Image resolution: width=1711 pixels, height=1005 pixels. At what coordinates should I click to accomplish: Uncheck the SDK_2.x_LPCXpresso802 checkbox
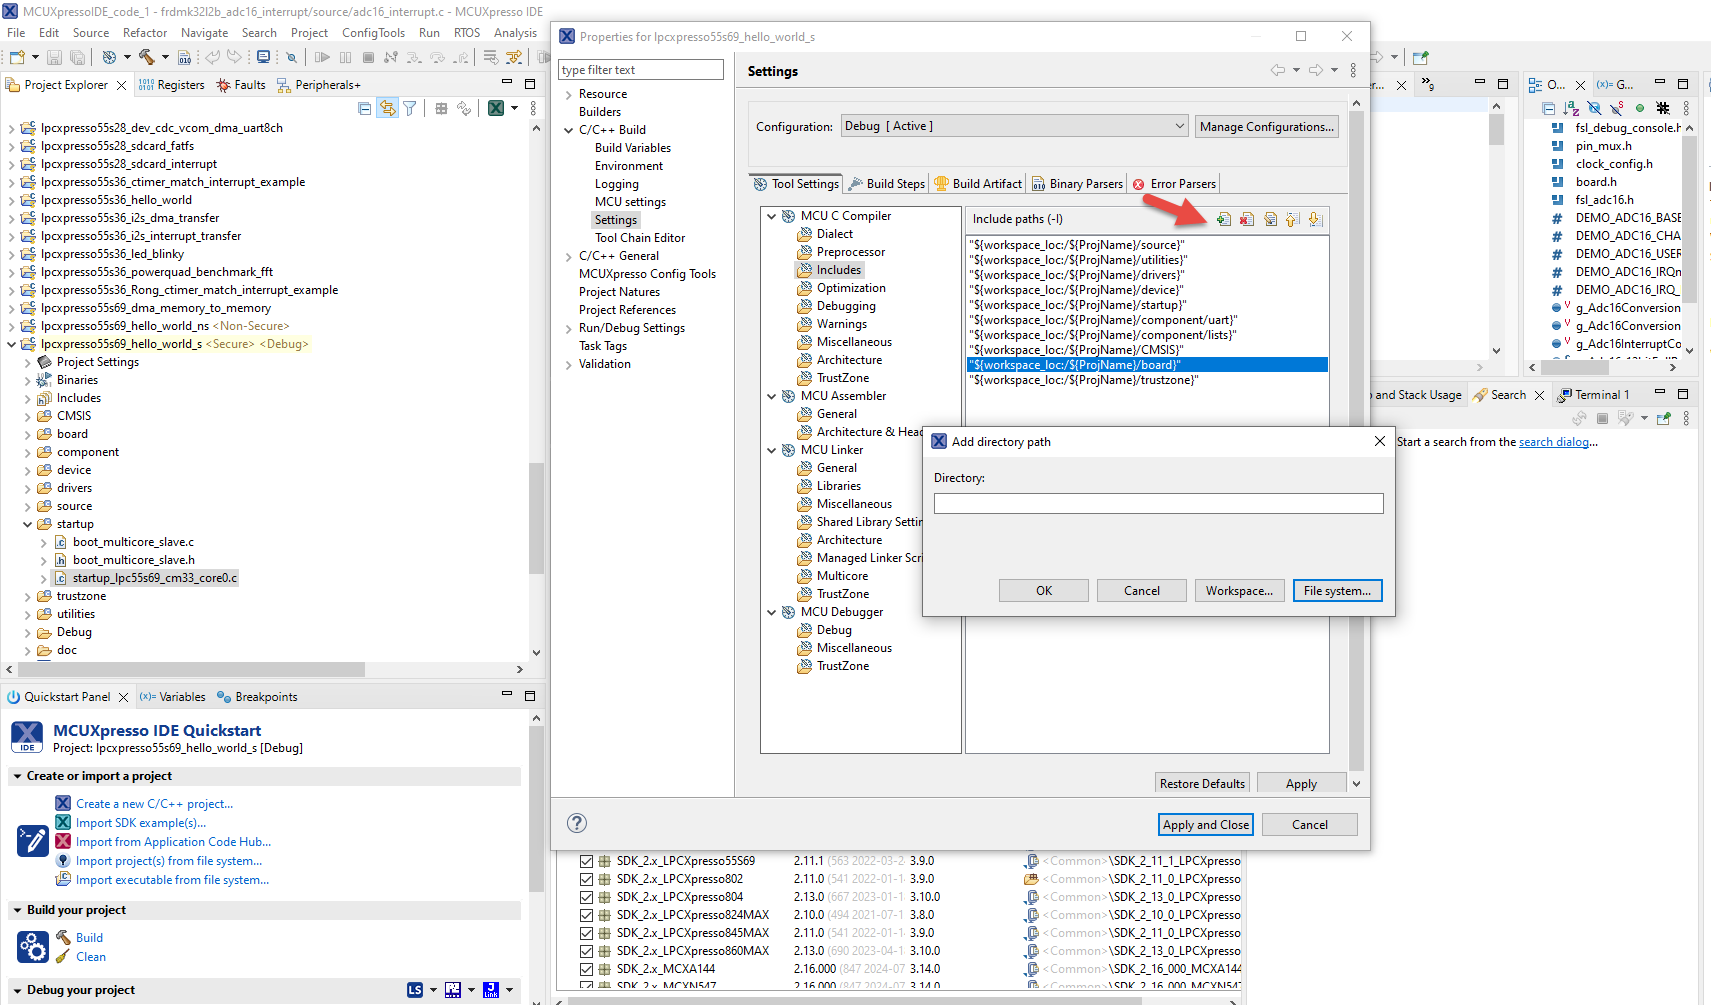click(586, 879)
